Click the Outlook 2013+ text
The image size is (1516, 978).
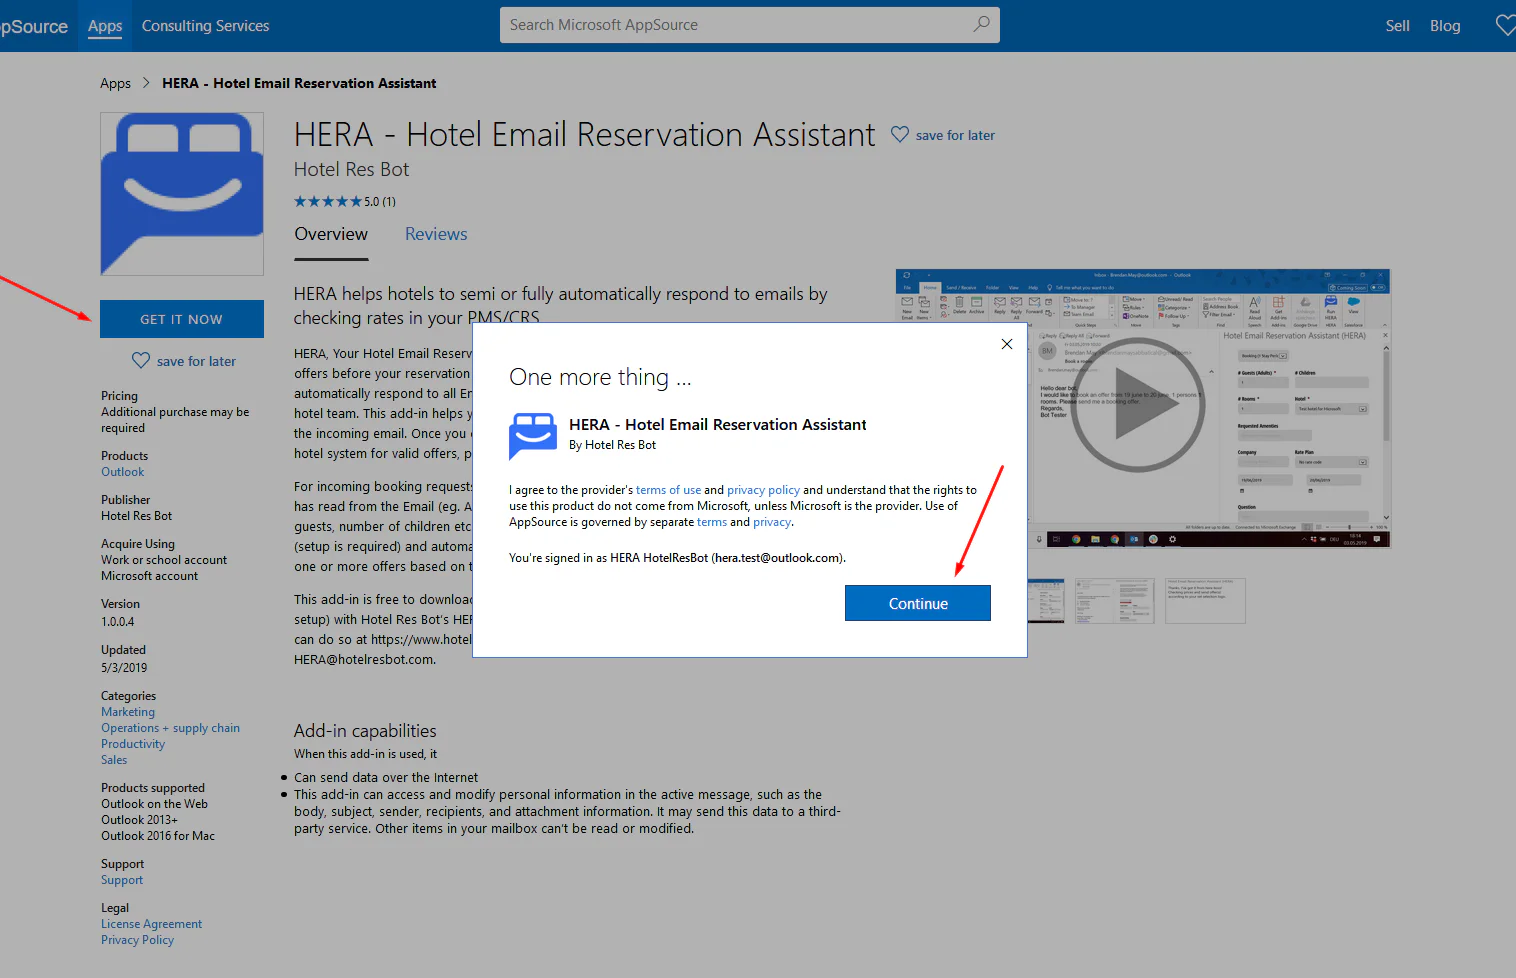click(x=139, y=820)
